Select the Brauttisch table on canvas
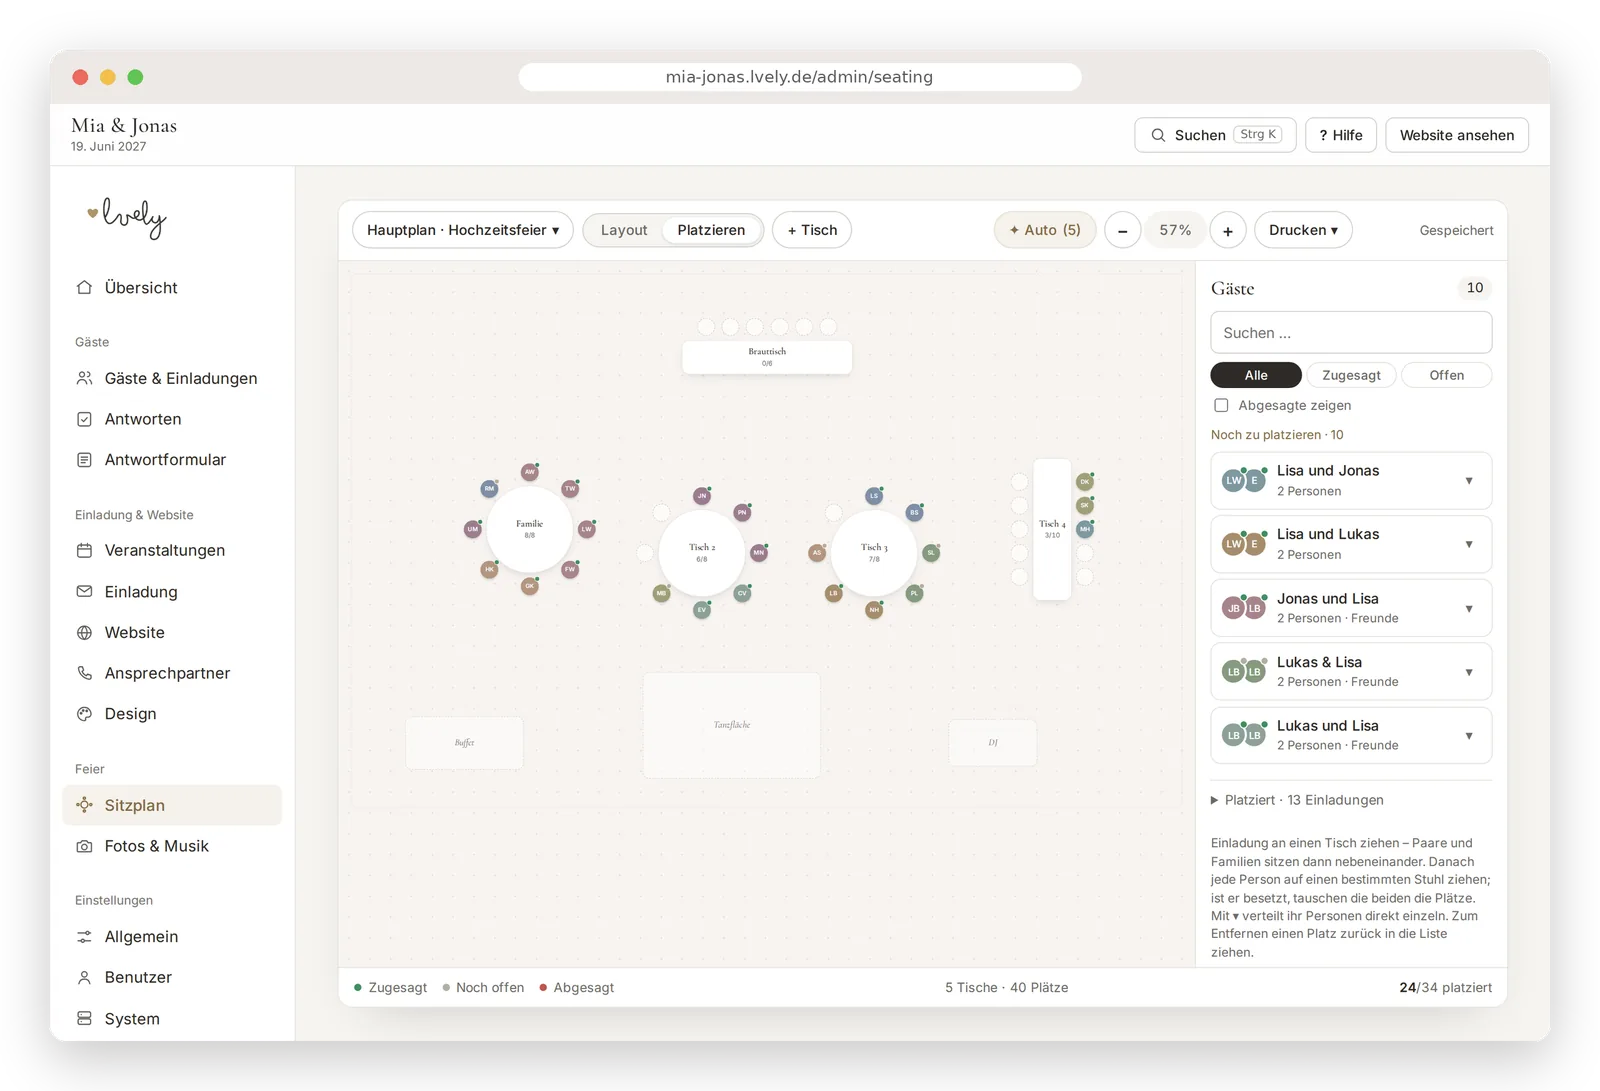 pyautogui.click(x=767, y=357)
